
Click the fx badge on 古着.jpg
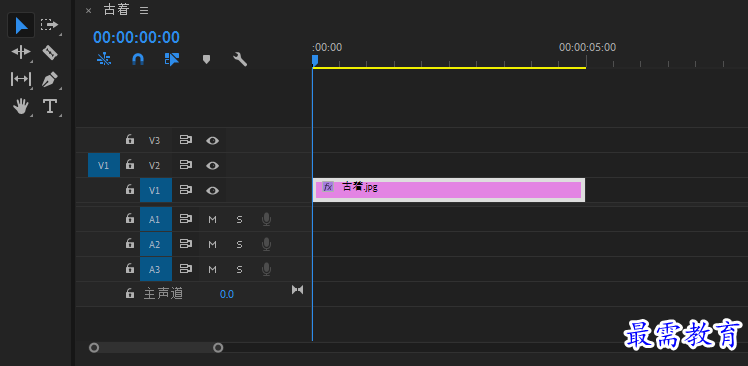pos(328,187)
